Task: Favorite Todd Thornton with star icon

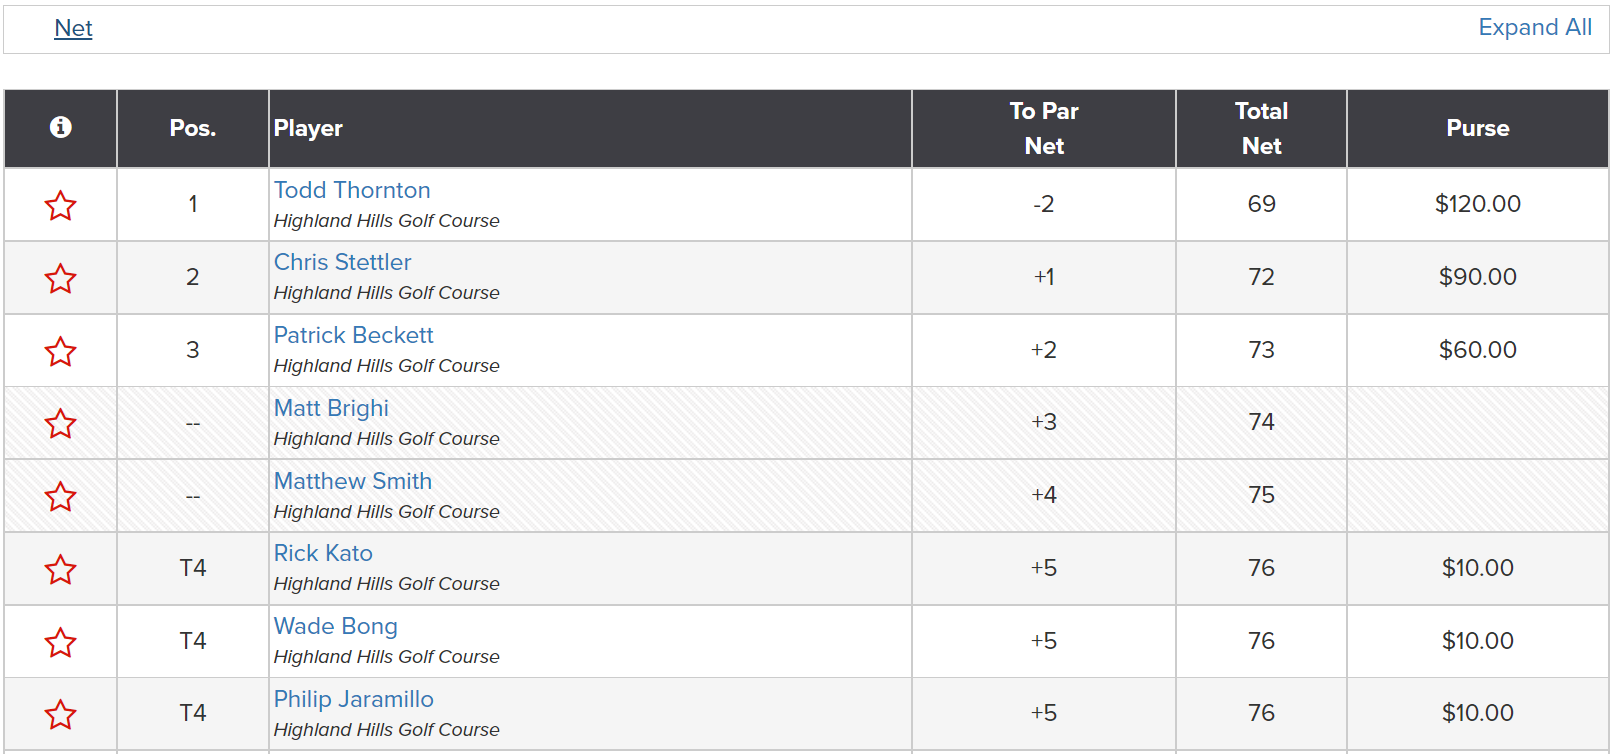Action: pos(60,205)
